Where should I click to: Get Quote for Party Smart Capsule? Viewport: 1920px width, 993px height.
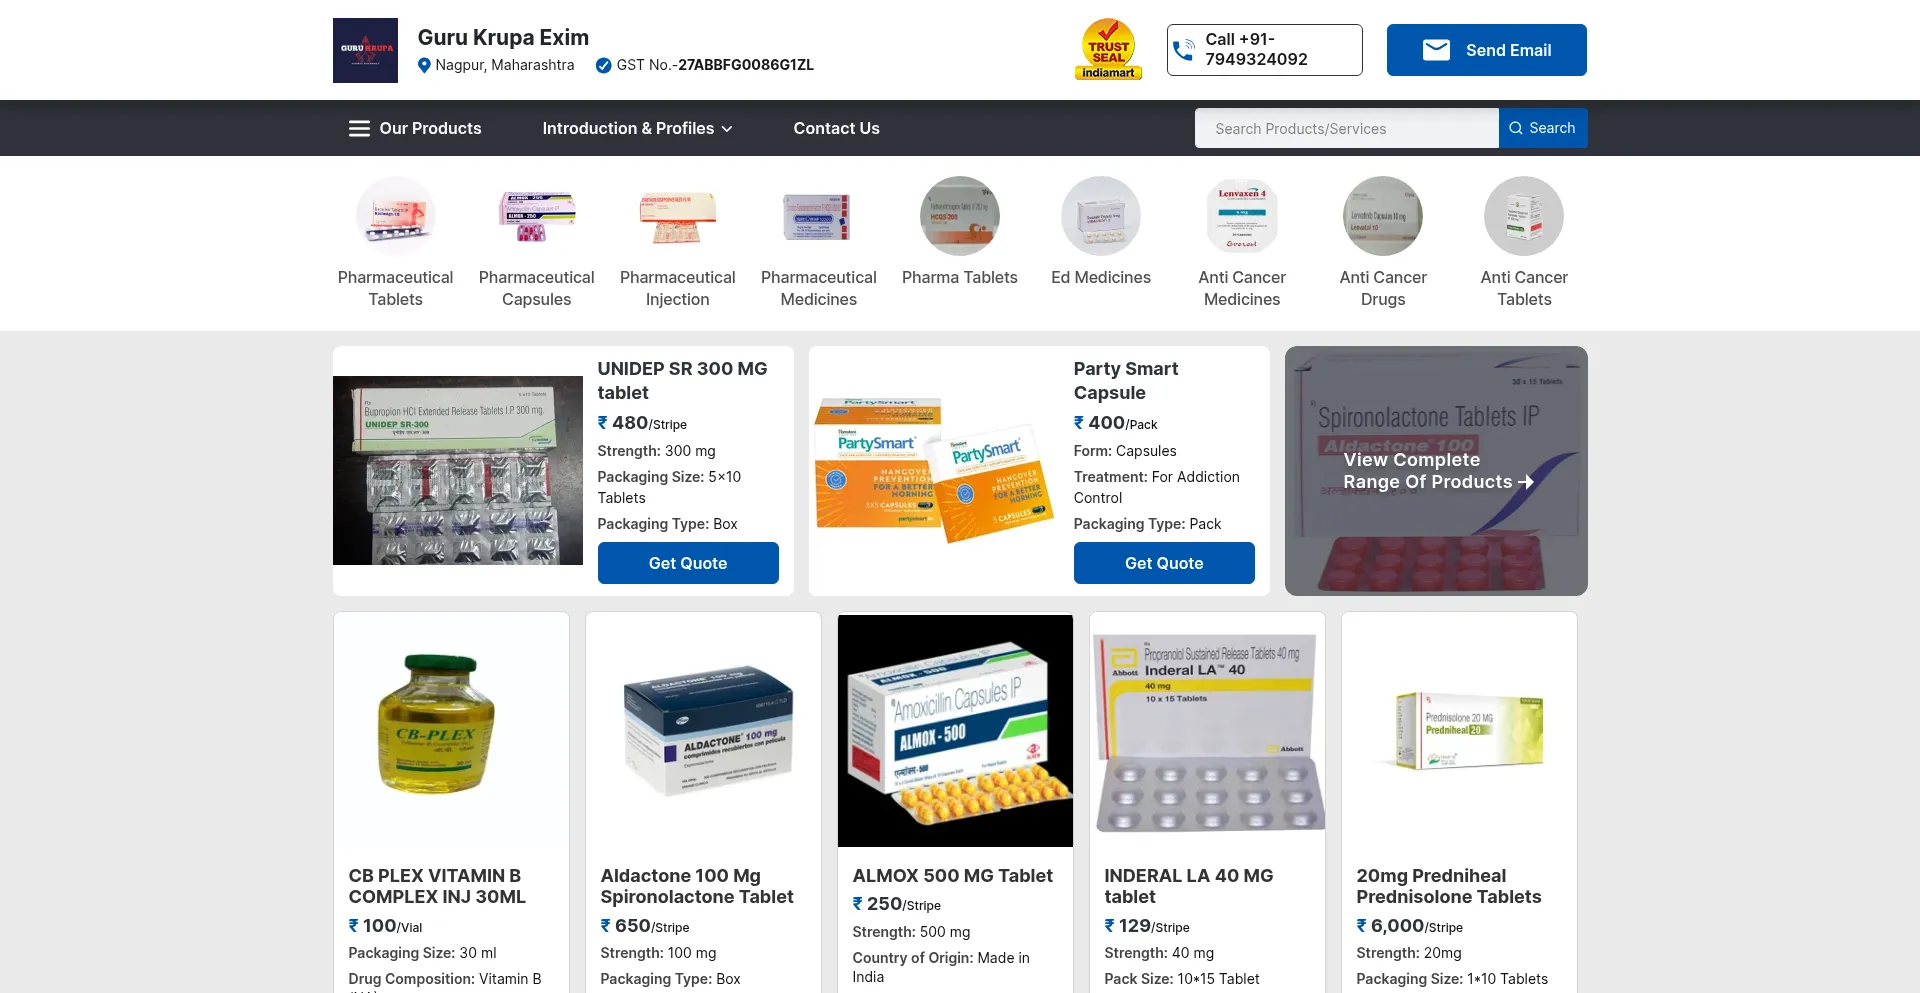tap(1164, 563)
